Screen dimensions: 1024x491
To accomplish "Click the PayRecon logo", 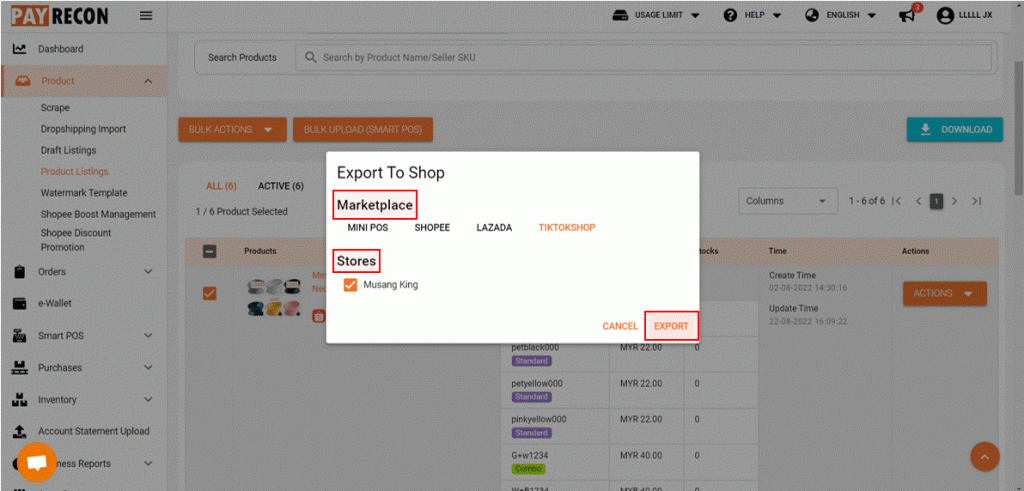I will (59, 16).
